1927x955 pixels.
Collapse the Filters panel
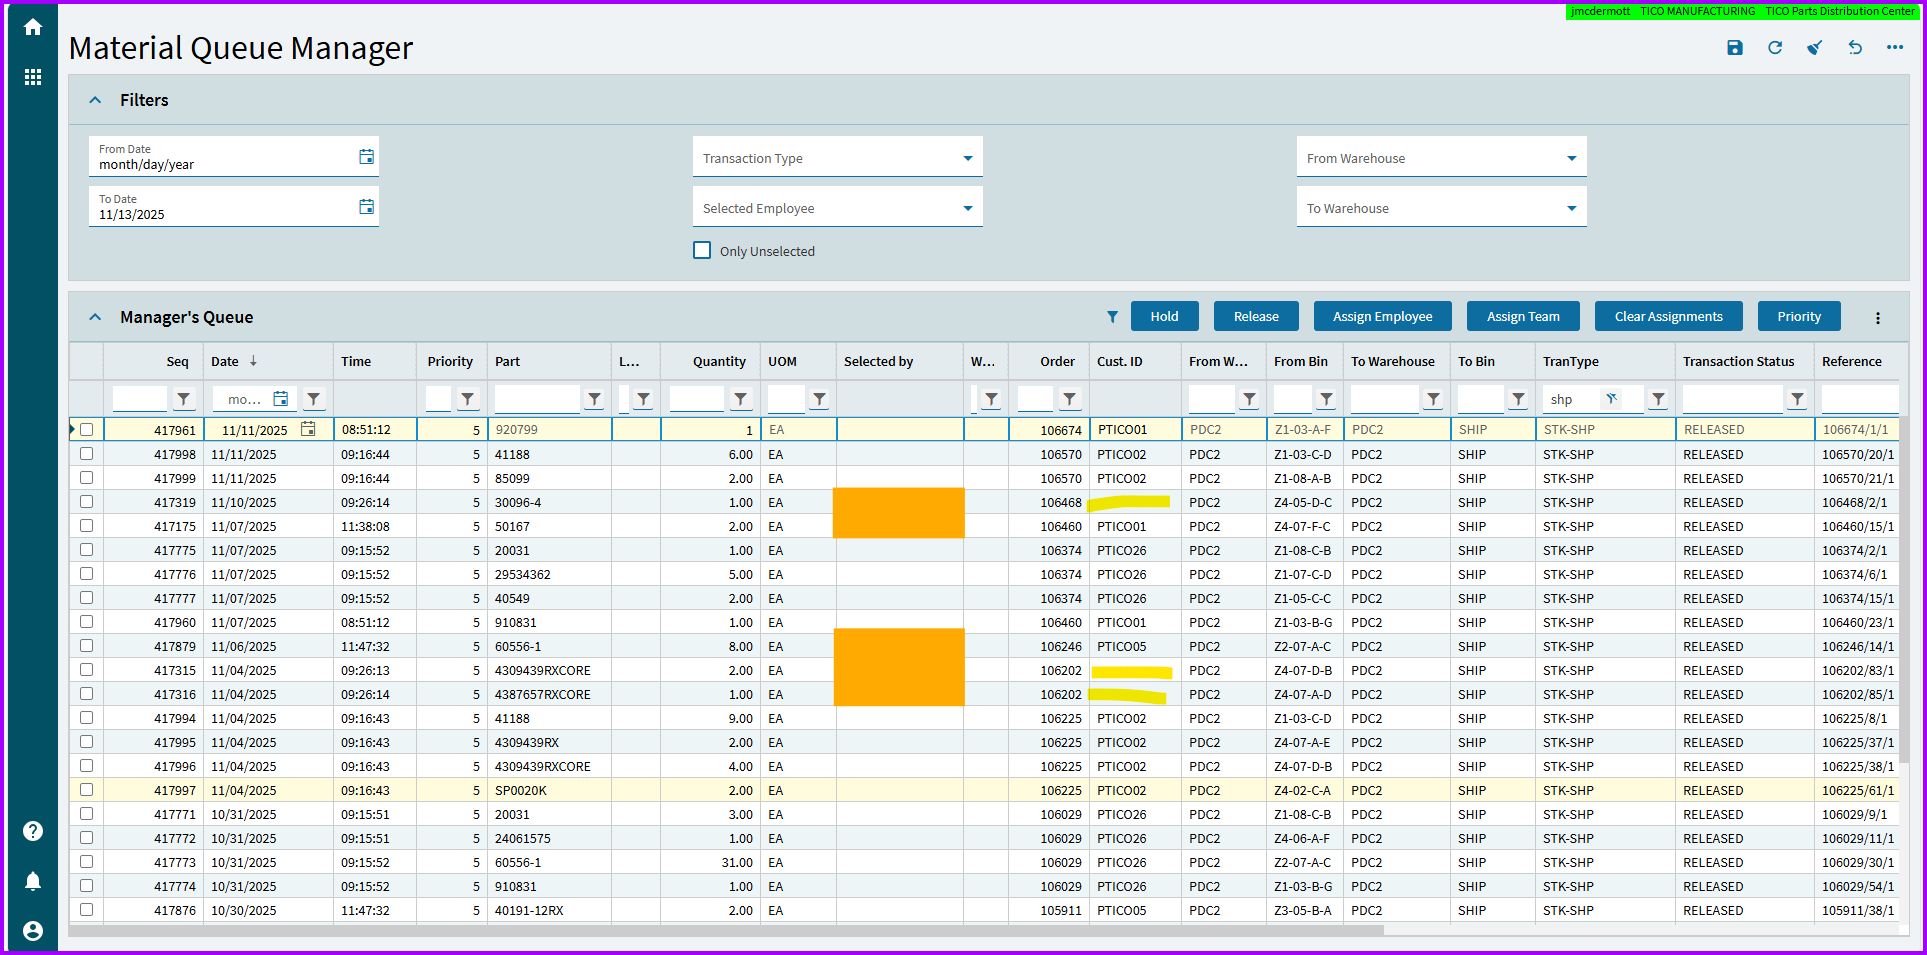pyautogui.click(x=96, y=100)
